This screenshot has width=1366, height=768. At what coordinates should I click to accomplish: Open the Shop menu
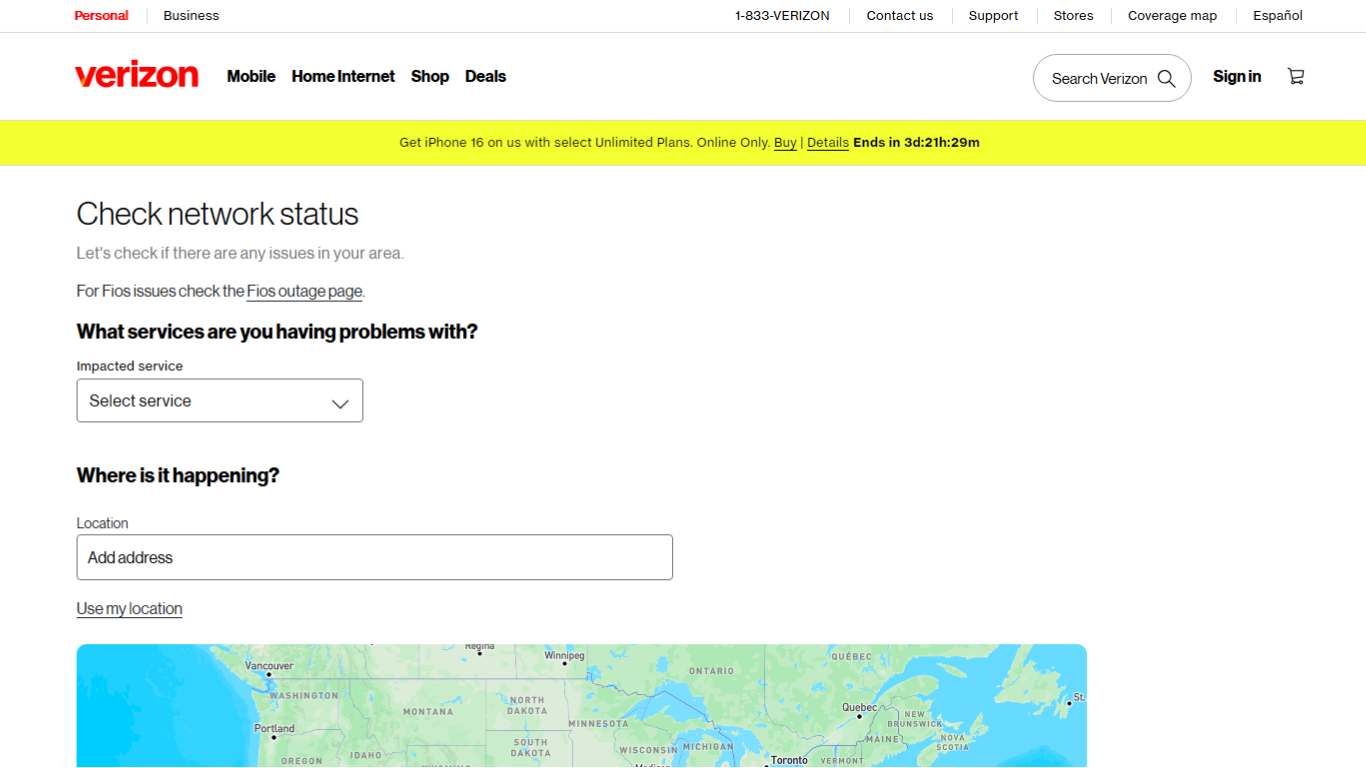(x=430, y=76)
